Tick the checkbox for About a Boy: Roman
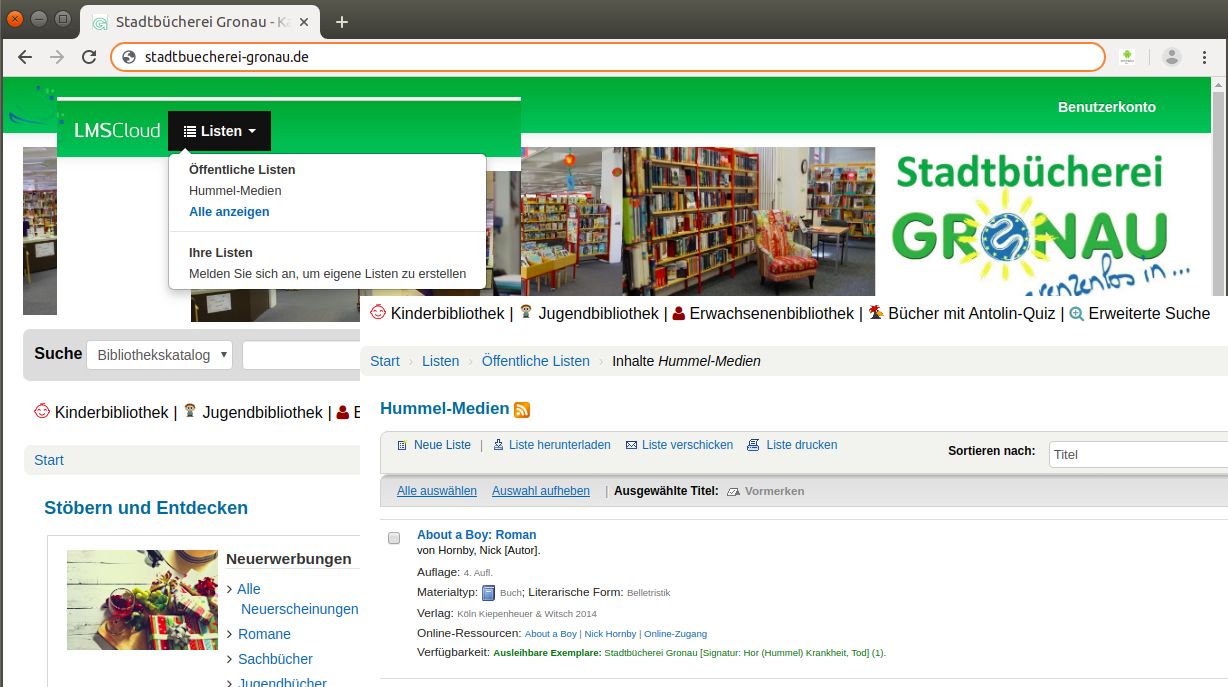 point(394,538)
